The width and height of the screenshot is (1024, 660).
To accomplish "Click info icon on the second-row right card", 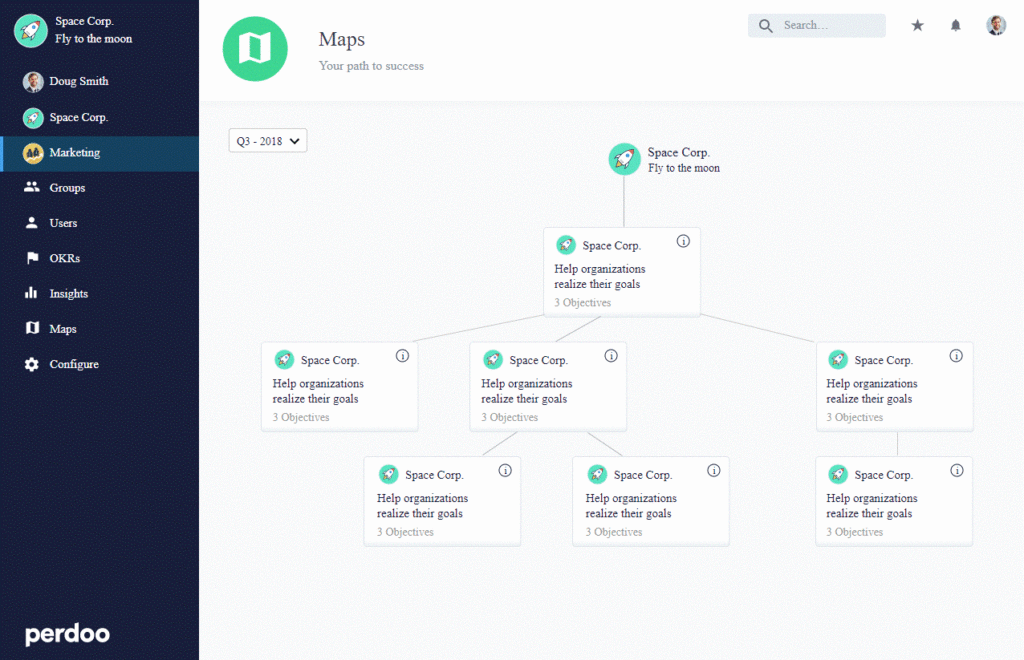I will point(956,356).
